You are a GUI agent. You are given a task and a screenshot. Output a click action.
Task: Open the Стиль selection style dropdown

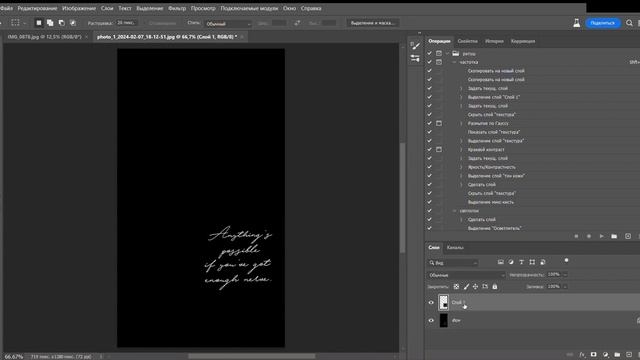click(228, 24)
